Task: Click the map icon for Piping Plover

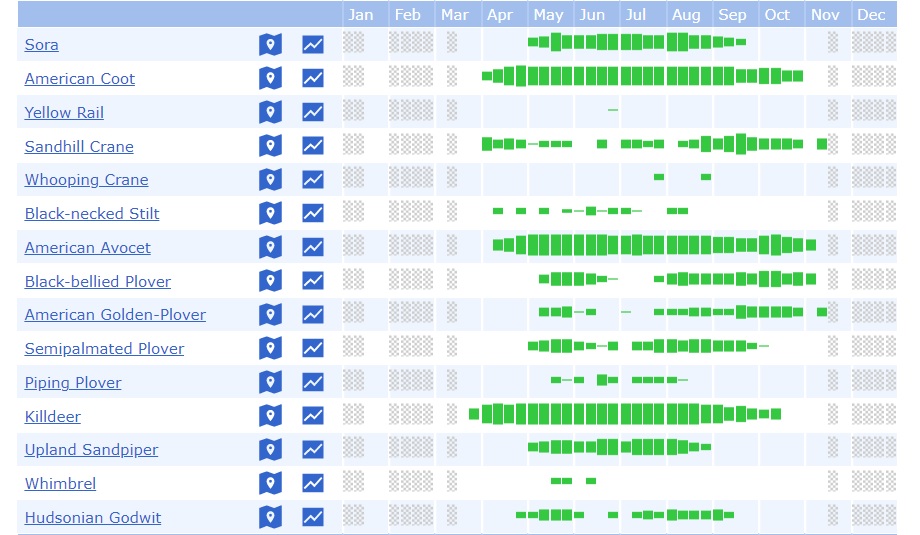Action: 270,383
